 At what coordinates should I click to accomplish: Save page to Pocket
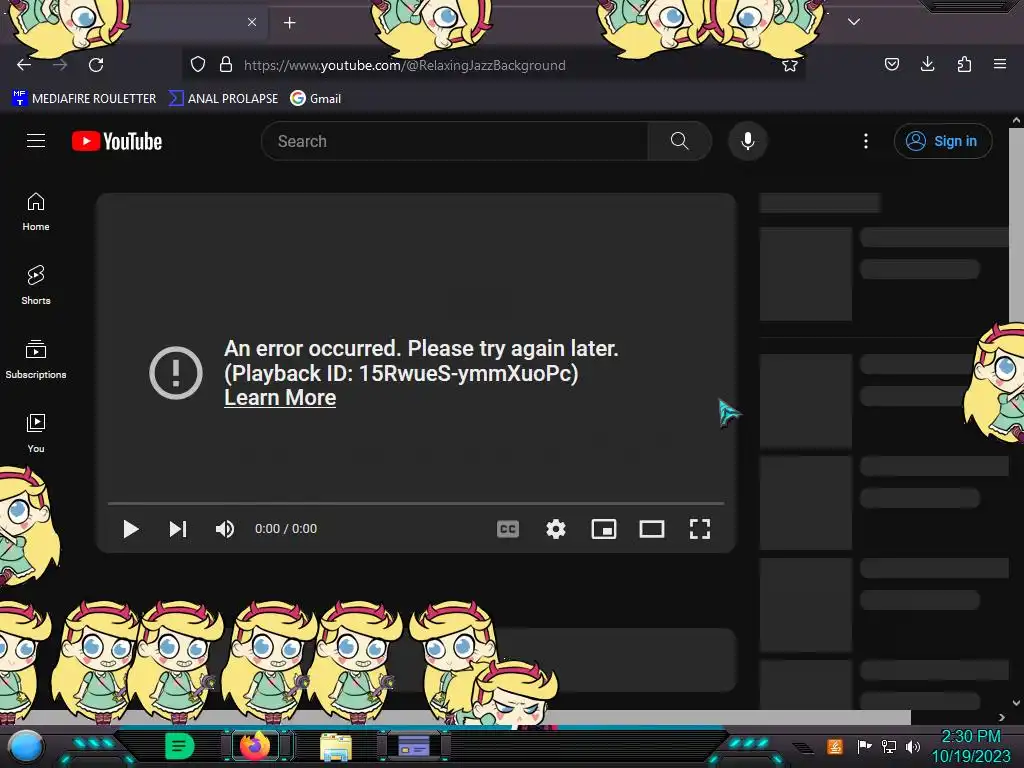point(891,64)
